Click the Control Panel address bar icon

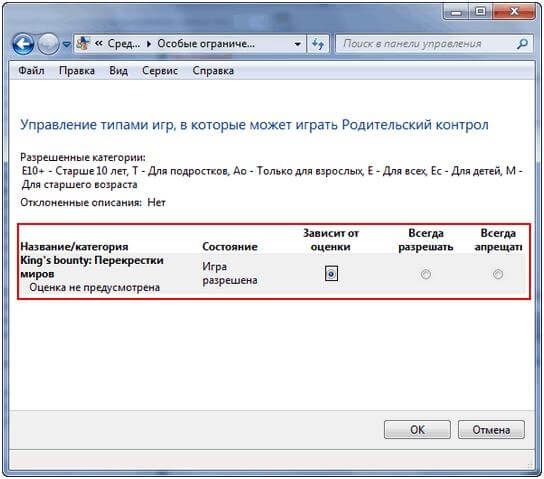pyautogui.click(x=83, y=43)
